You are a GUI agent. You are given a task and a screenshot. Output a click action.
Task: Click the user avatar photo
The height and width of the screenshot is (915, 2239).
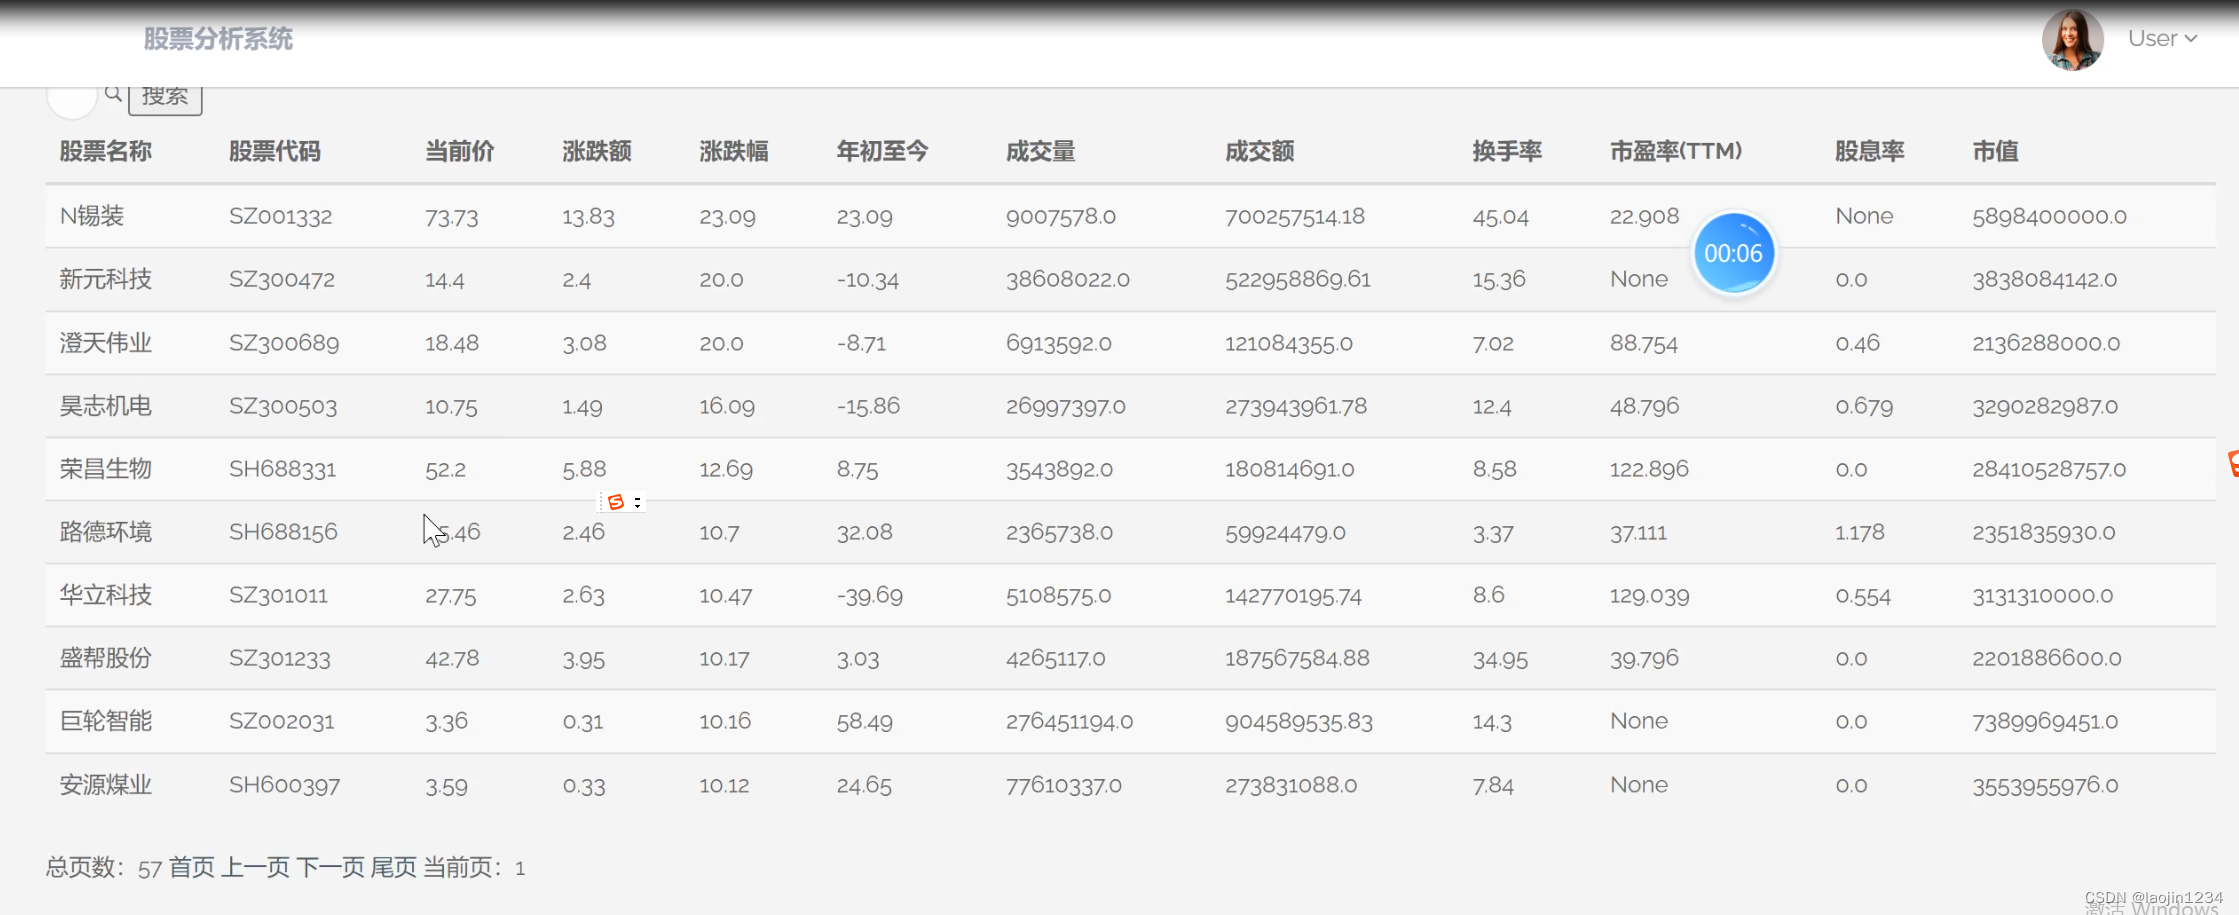click(x=2072, y=39)
